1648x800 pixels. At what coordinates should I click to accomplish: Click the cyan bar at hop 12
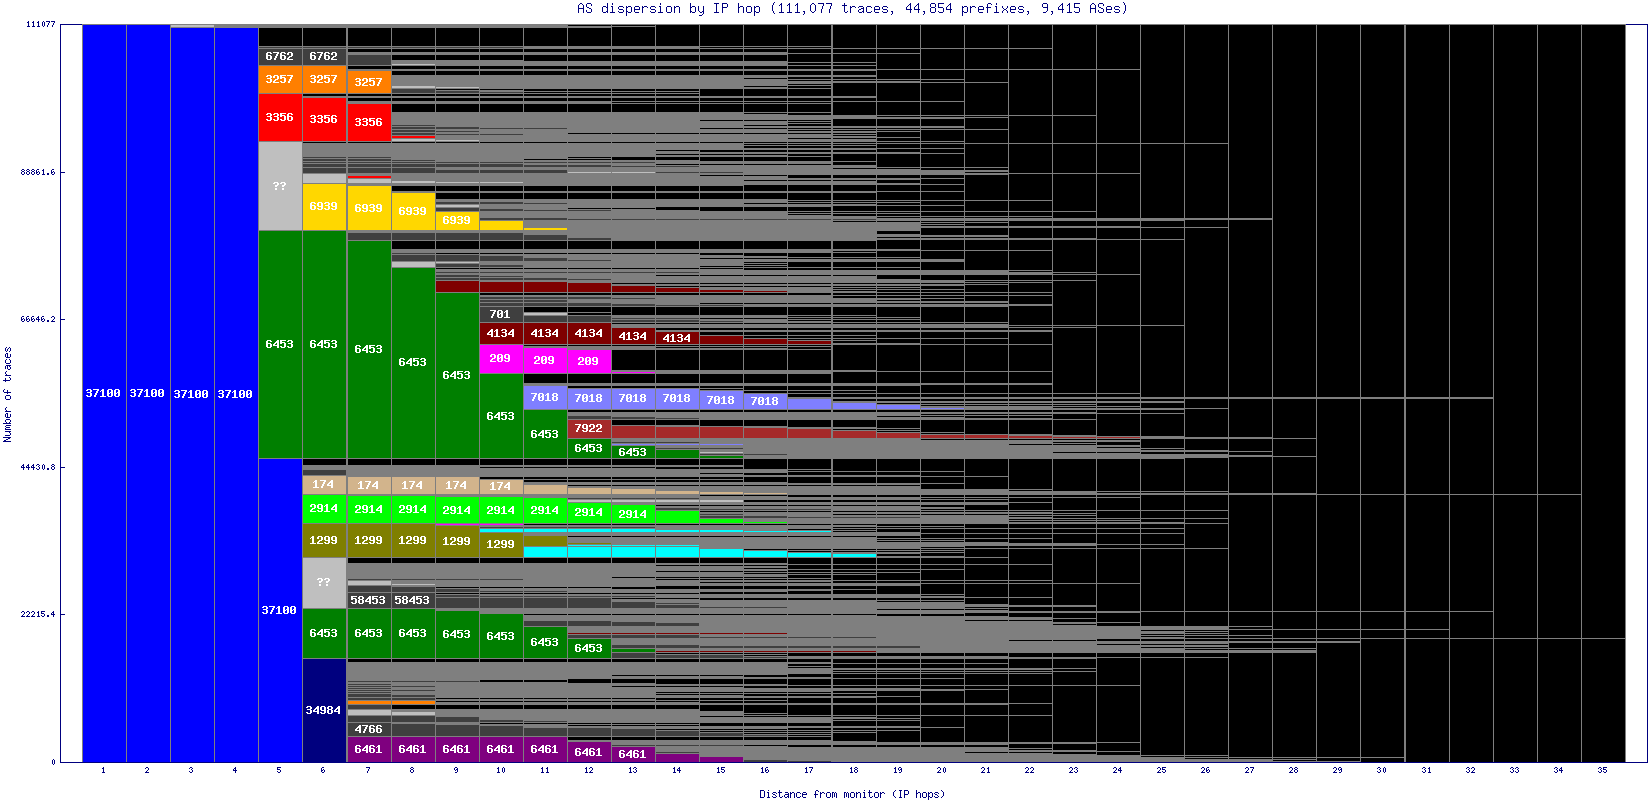point(588,552)
